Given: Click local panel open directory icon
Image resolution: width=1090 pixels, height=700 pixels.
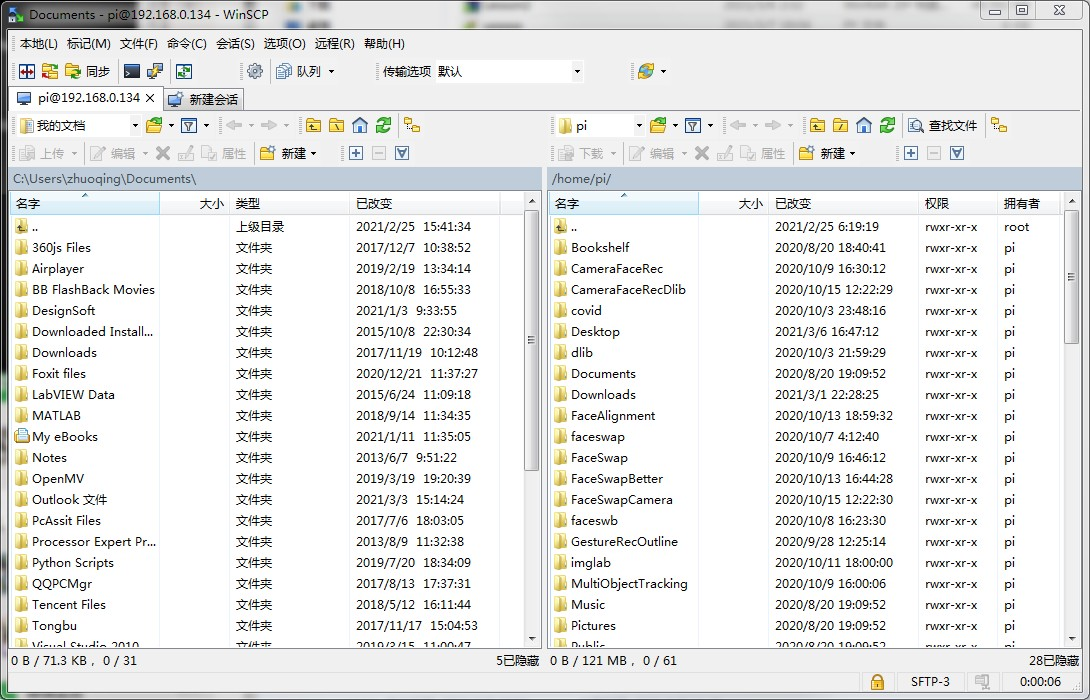Looking at the screenshot, I should [154, 126].
